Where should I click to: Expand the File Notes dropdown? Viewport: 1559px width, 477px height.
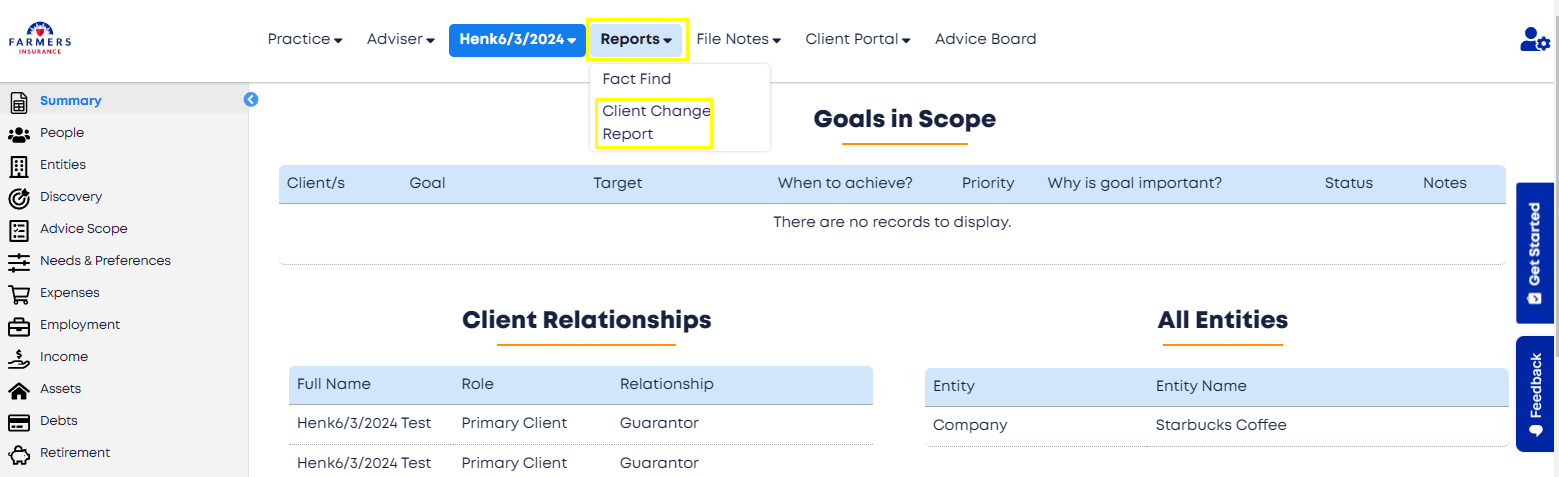point(738,40)
